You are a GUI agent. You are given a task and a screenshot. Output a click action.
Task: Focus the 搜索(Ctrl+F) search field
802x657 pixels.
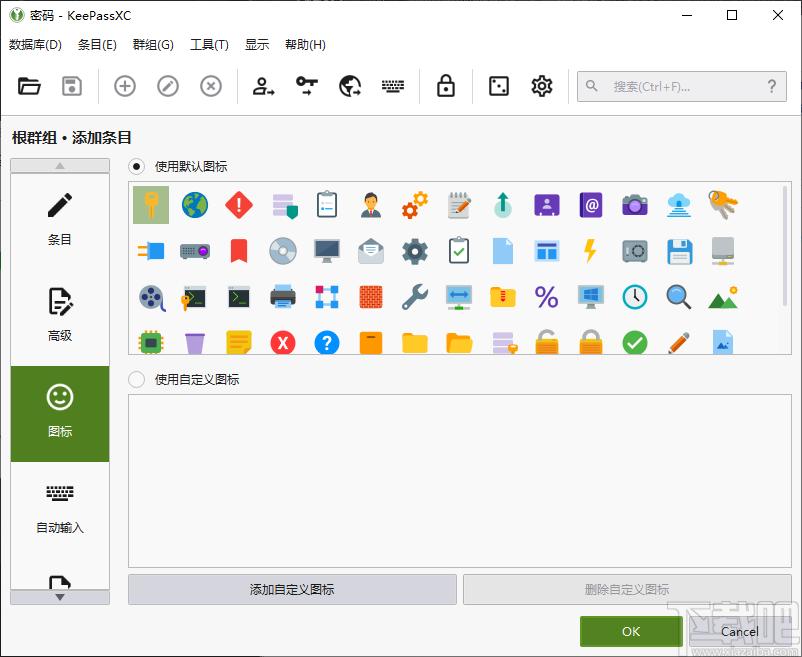coord(682,86)
